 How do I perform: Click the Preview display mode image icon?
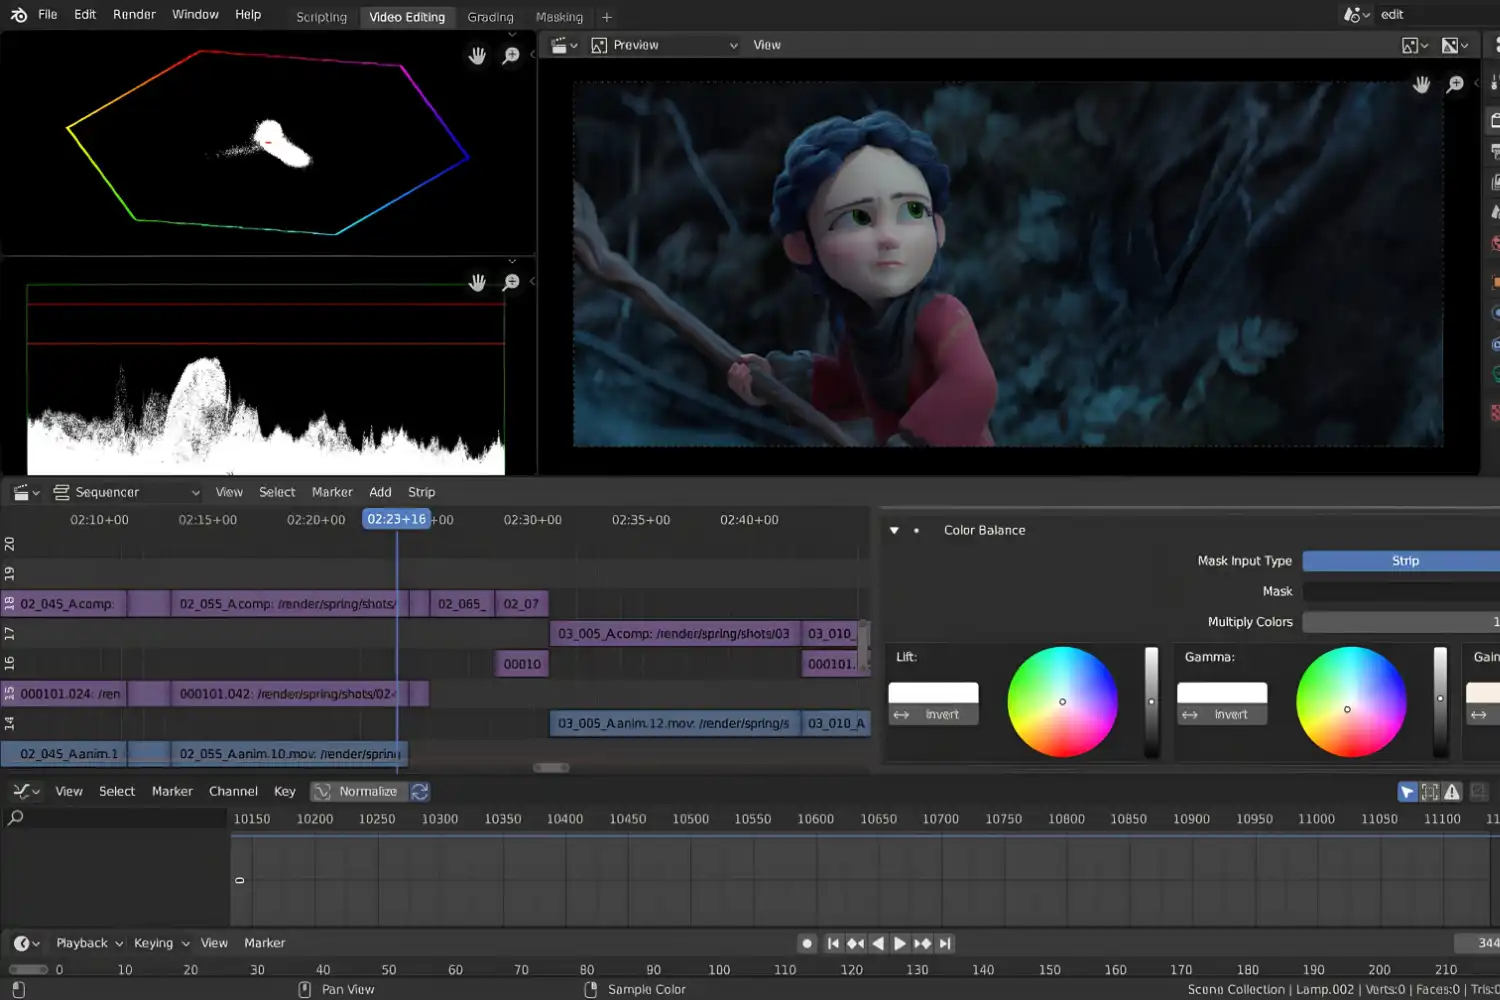click(599, 45)
